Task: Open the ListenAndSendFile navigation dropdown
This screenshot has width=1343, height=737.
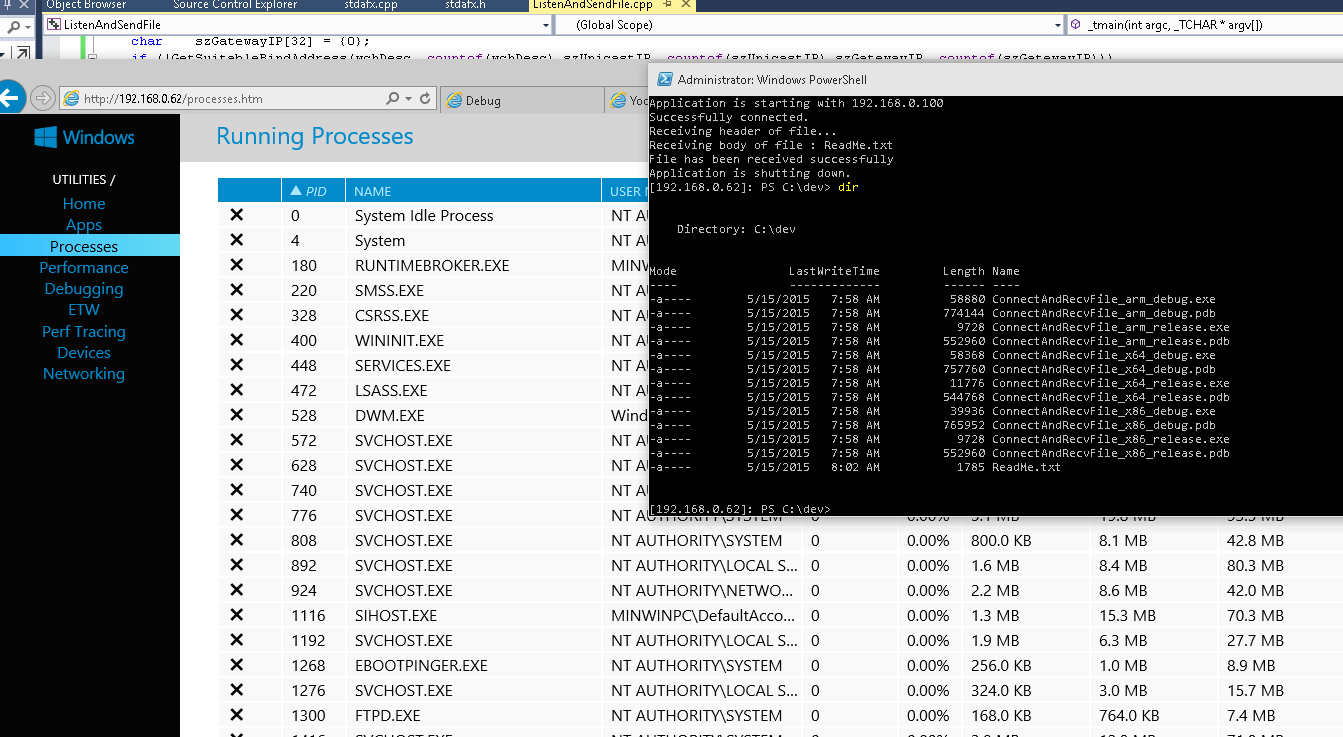Action: tap(544, 24)
